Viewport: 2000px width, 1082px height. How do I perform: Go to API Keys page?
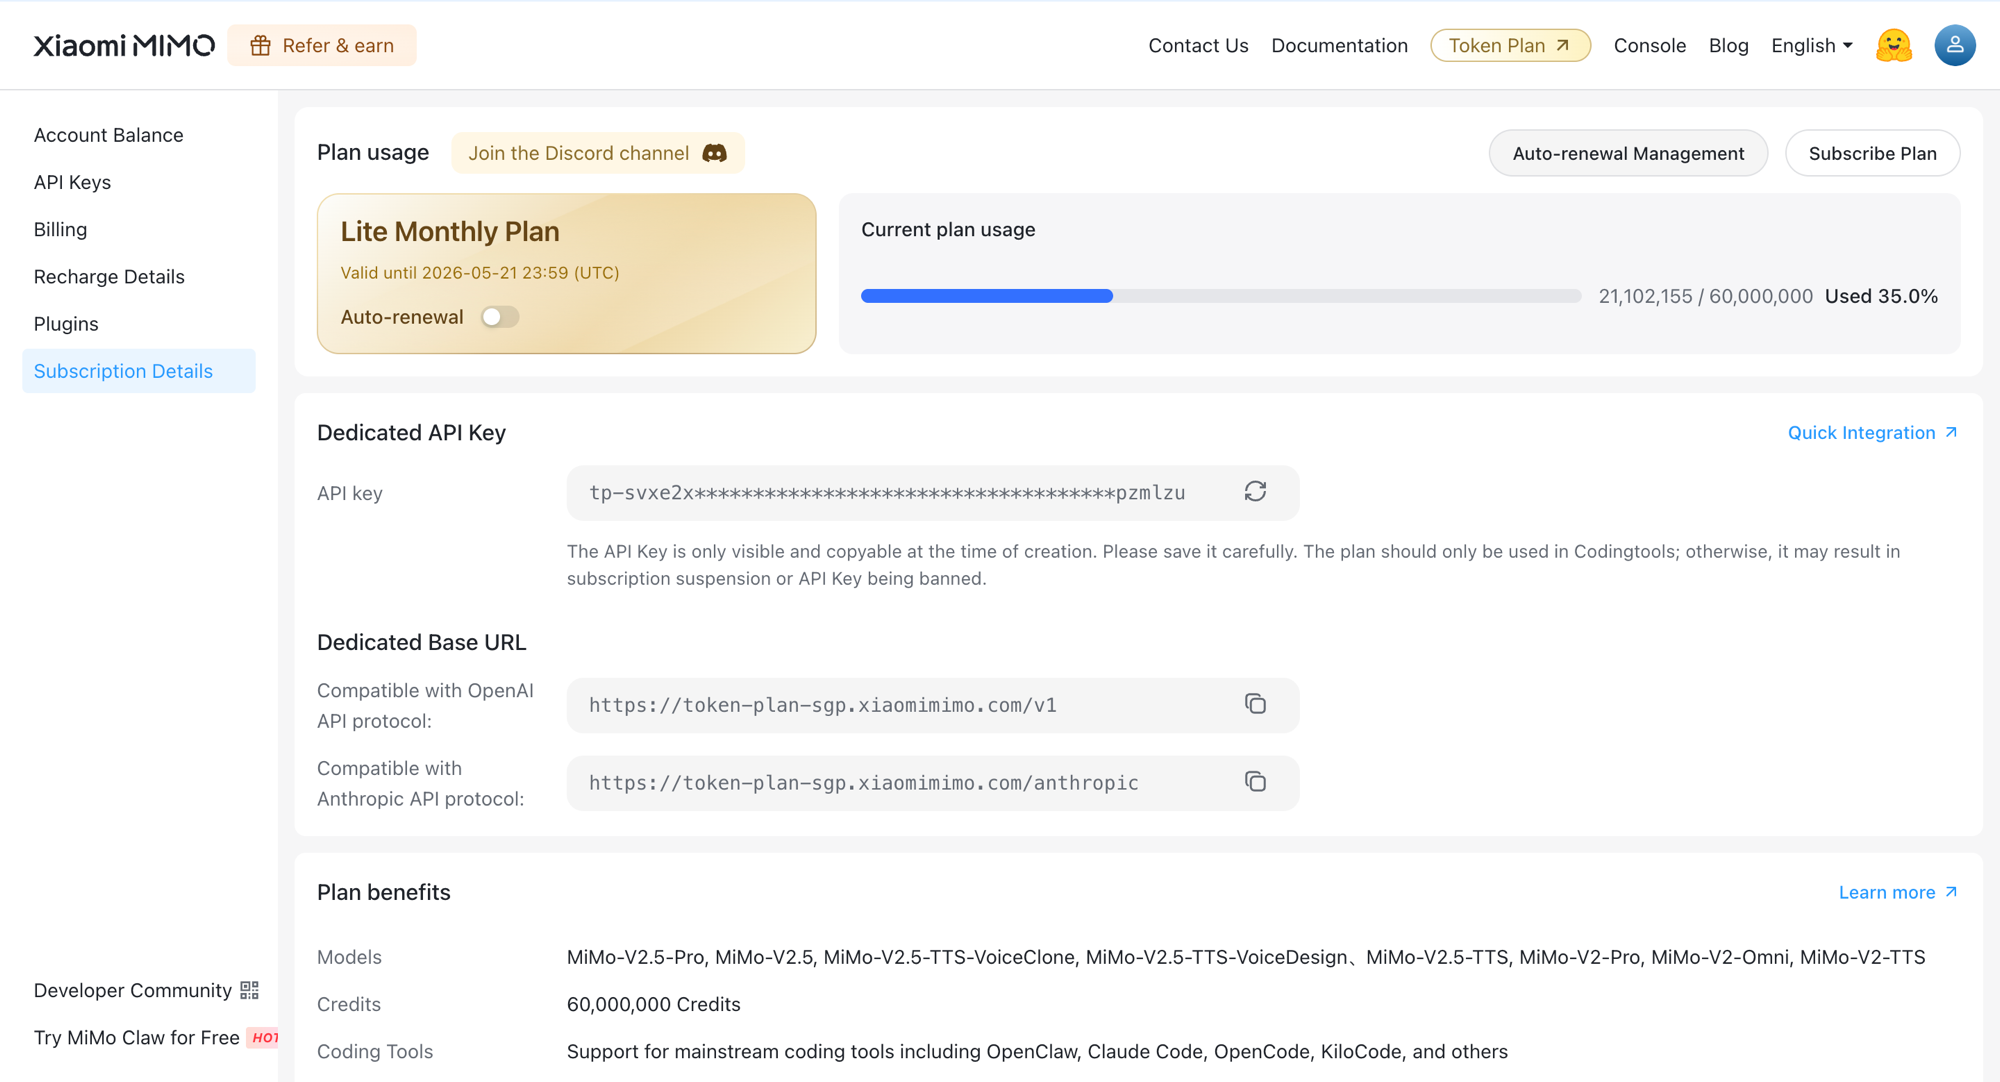(72, 182)
